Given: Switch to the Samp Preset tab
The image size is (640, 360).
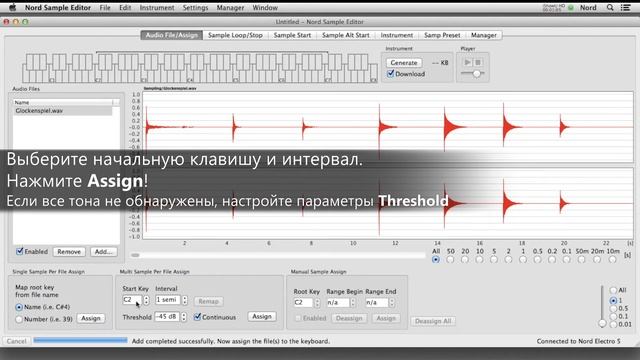Looking at the screenshot, I should 442,35.
